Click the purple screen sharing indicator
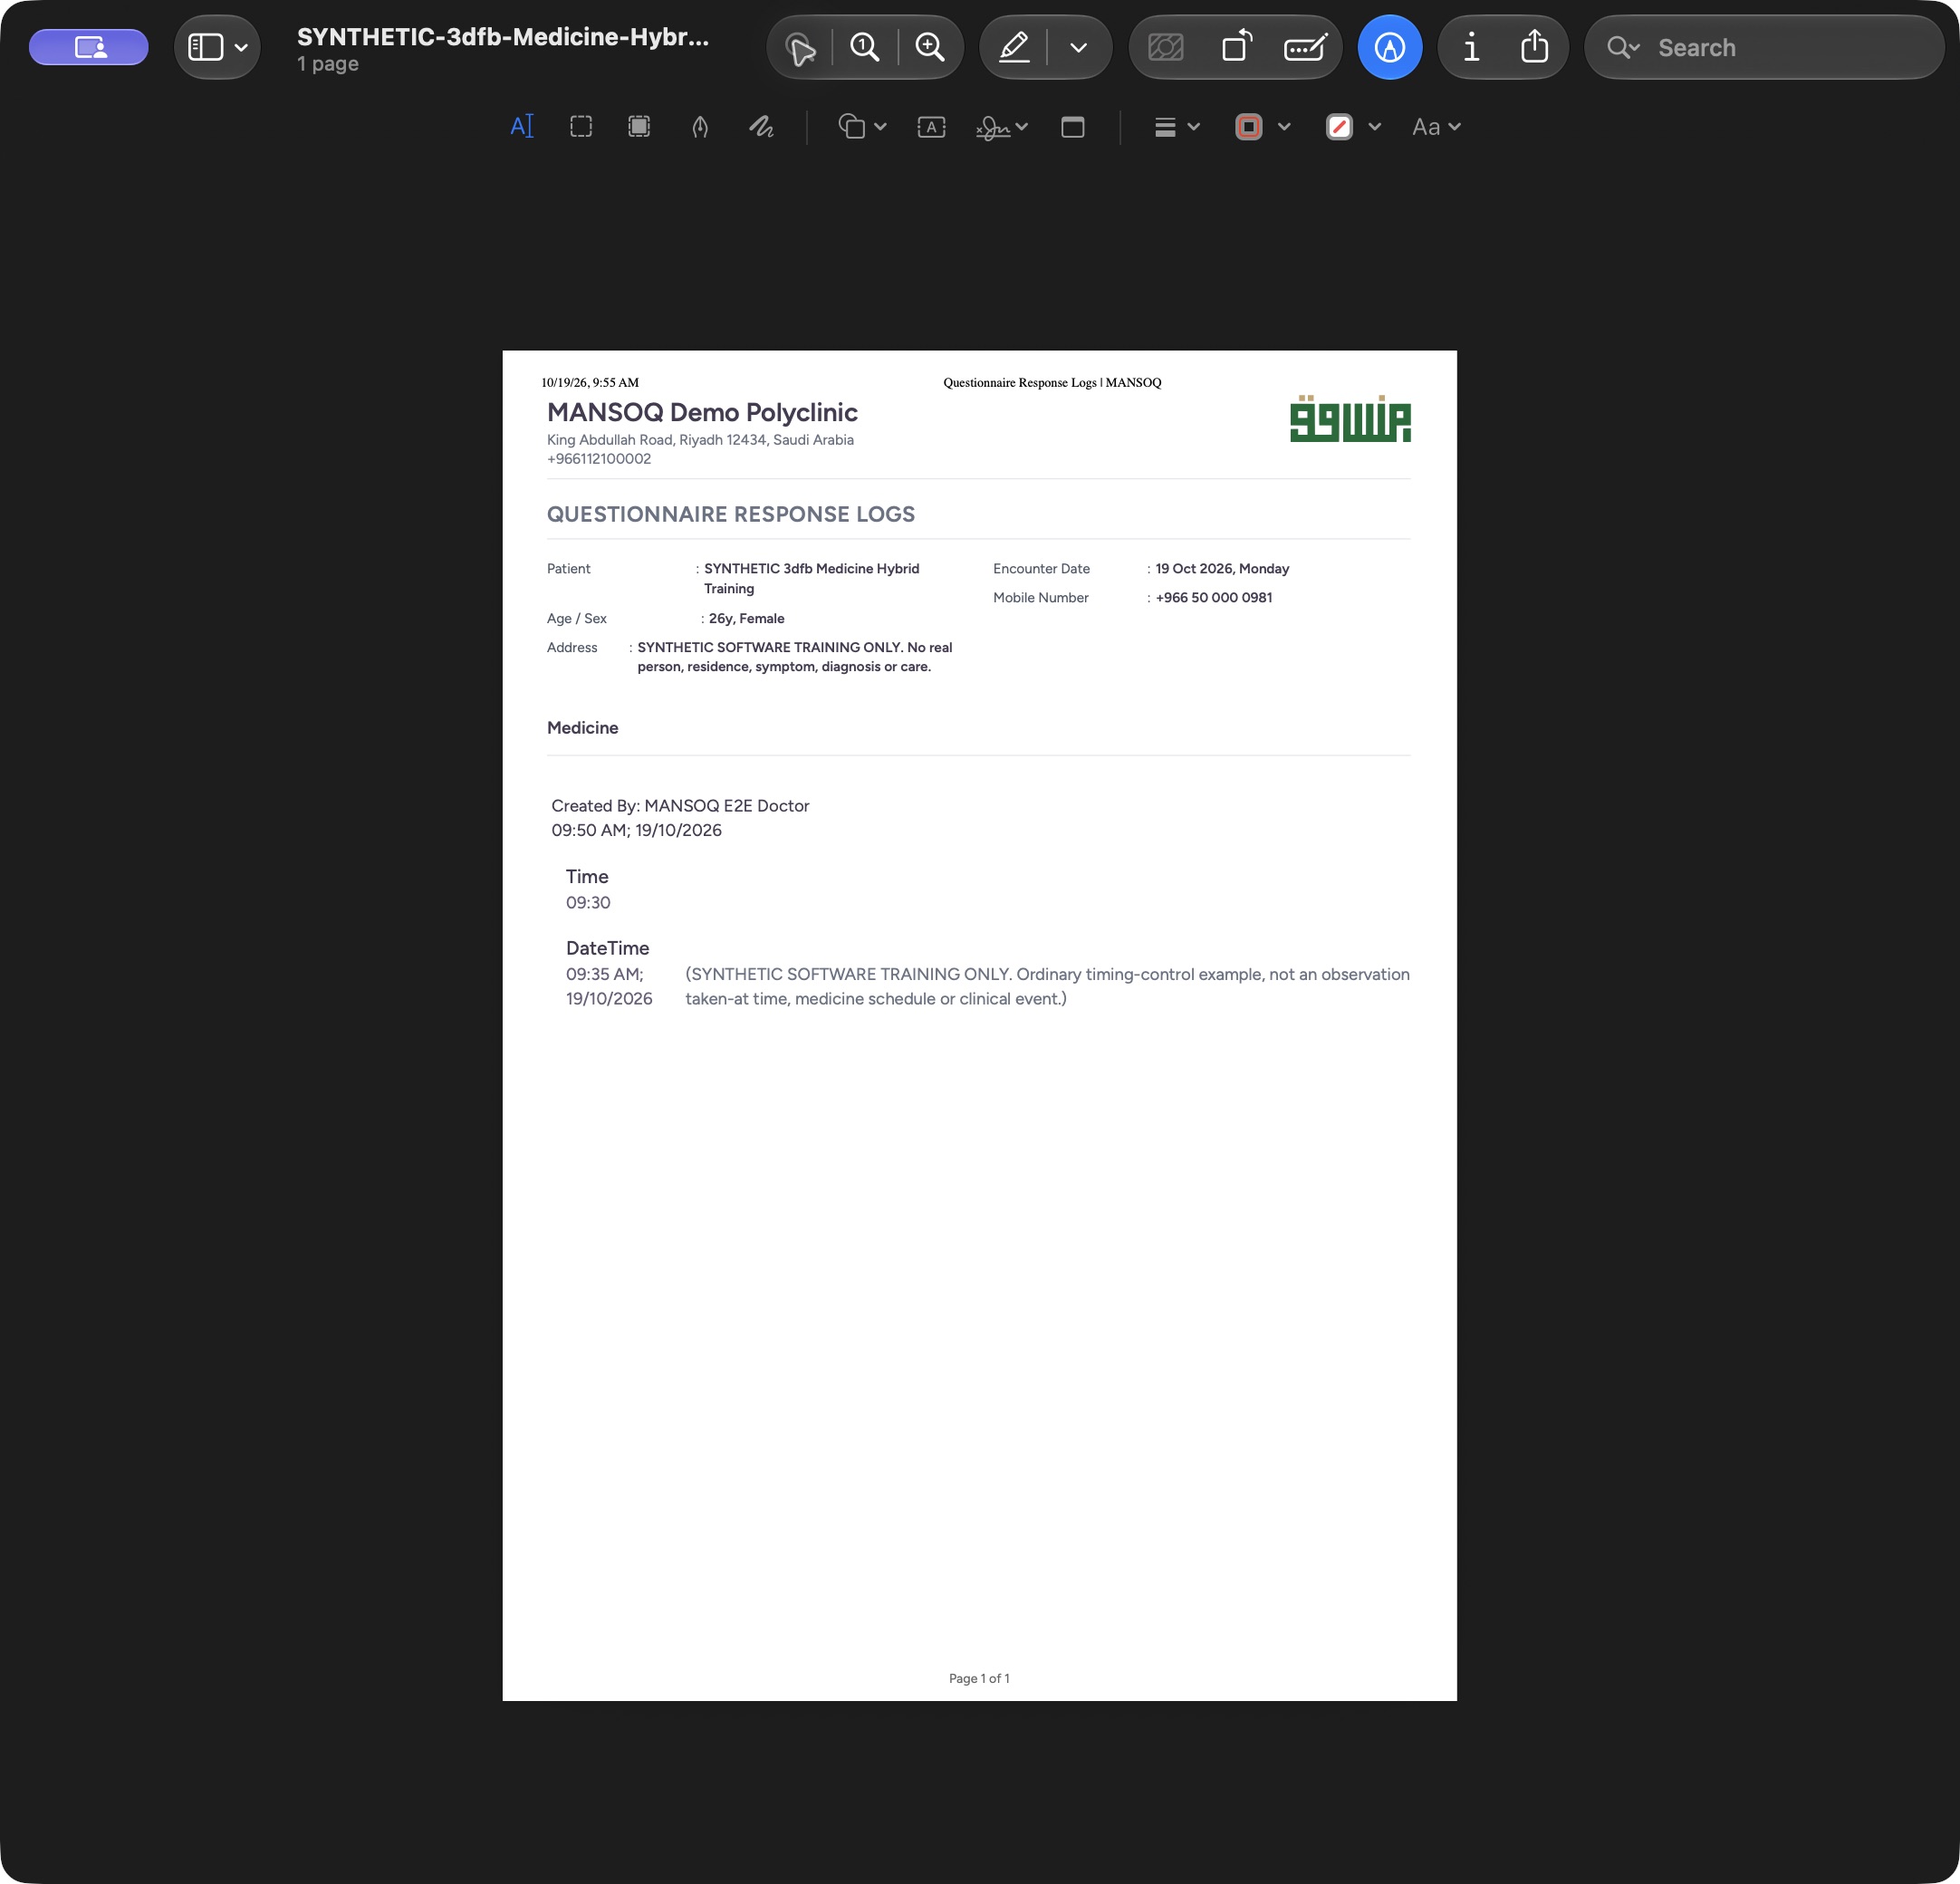The width and height of the screenshot is (1960, 1884). pyautogui.click(x=89, y=47)
